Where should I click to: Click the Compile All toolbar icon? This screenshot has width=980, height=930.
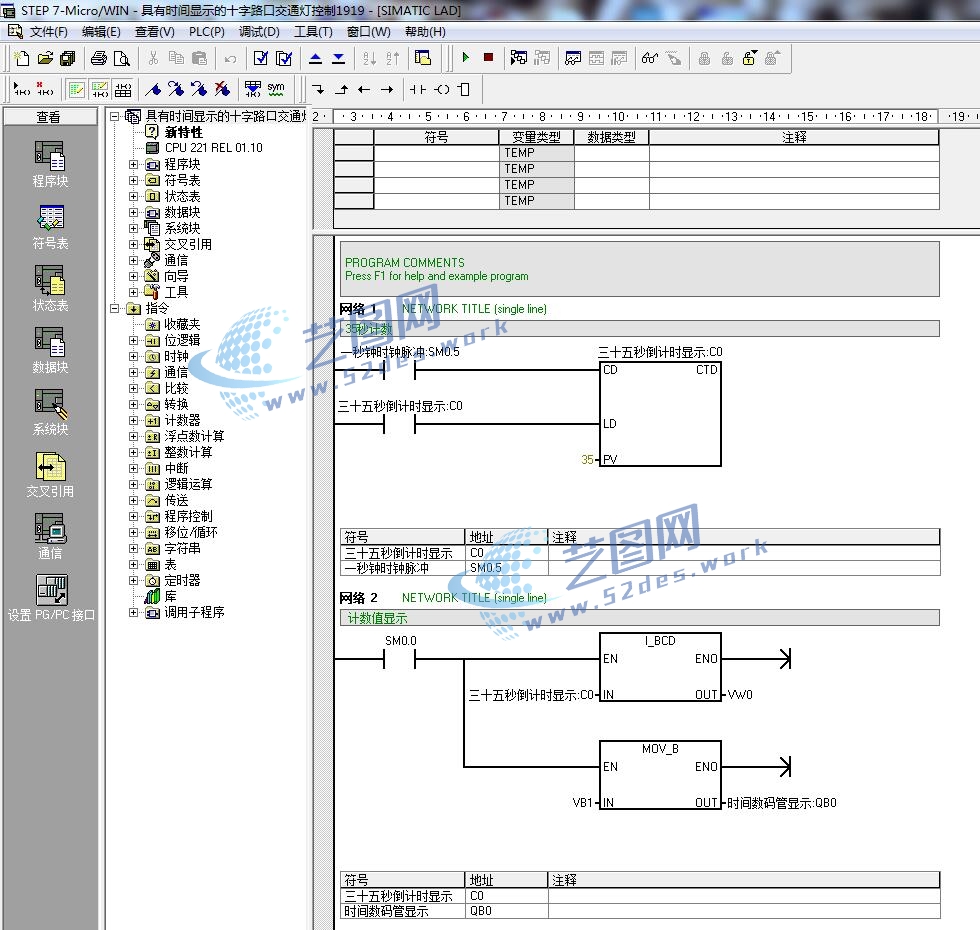[284, 59]
